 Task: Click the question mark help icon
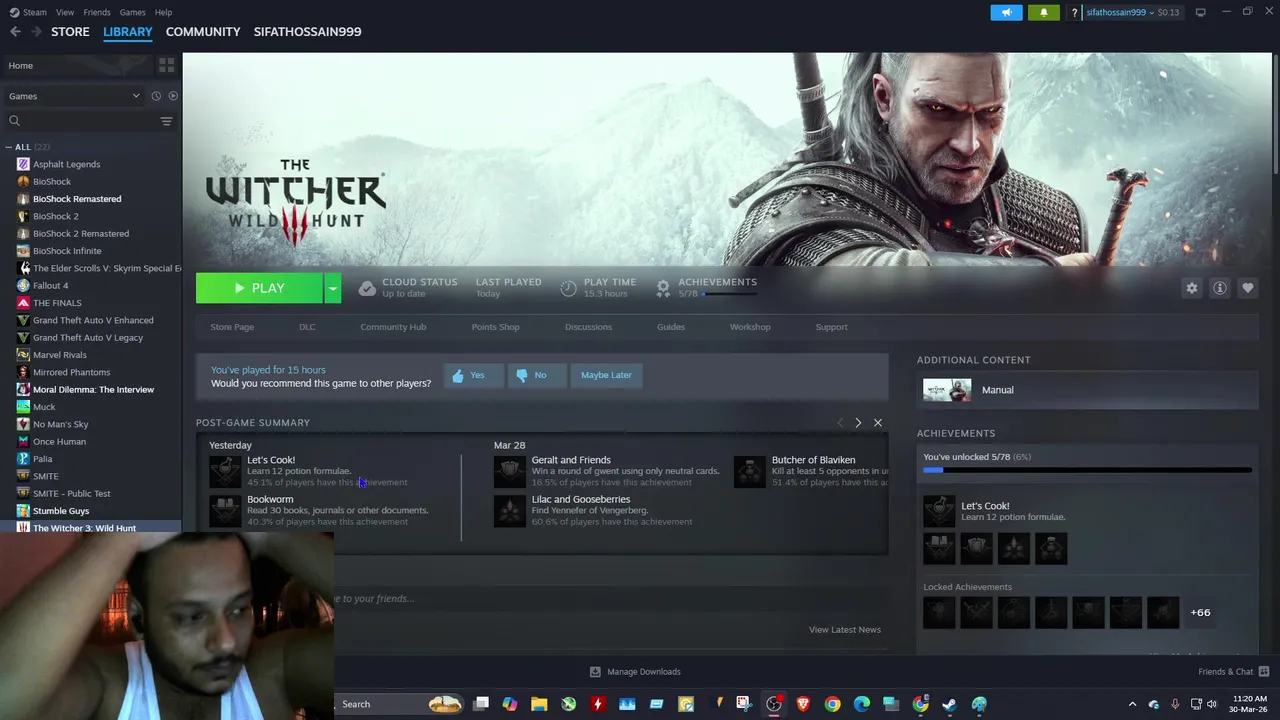(x=1074, y=13)
